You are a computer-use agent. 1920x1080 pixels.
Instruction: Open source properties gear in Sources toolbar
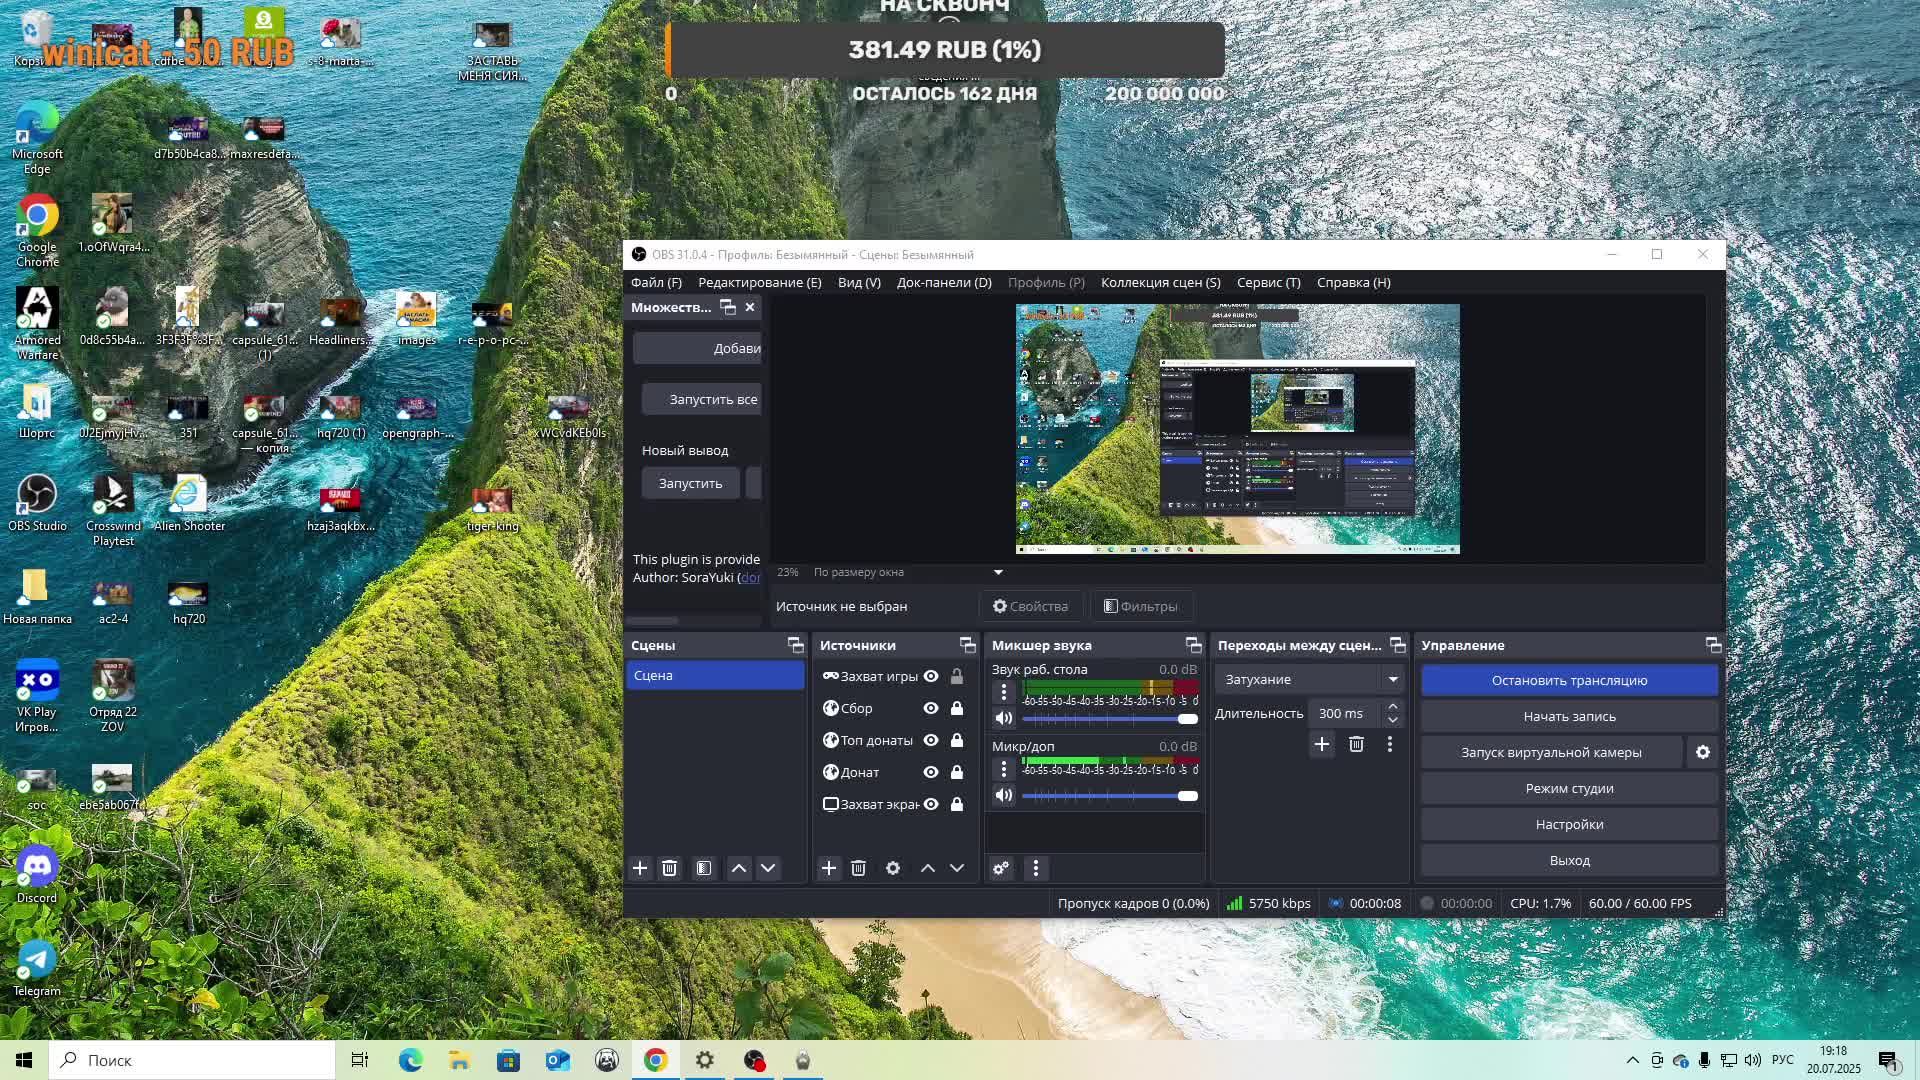(893, 868)
